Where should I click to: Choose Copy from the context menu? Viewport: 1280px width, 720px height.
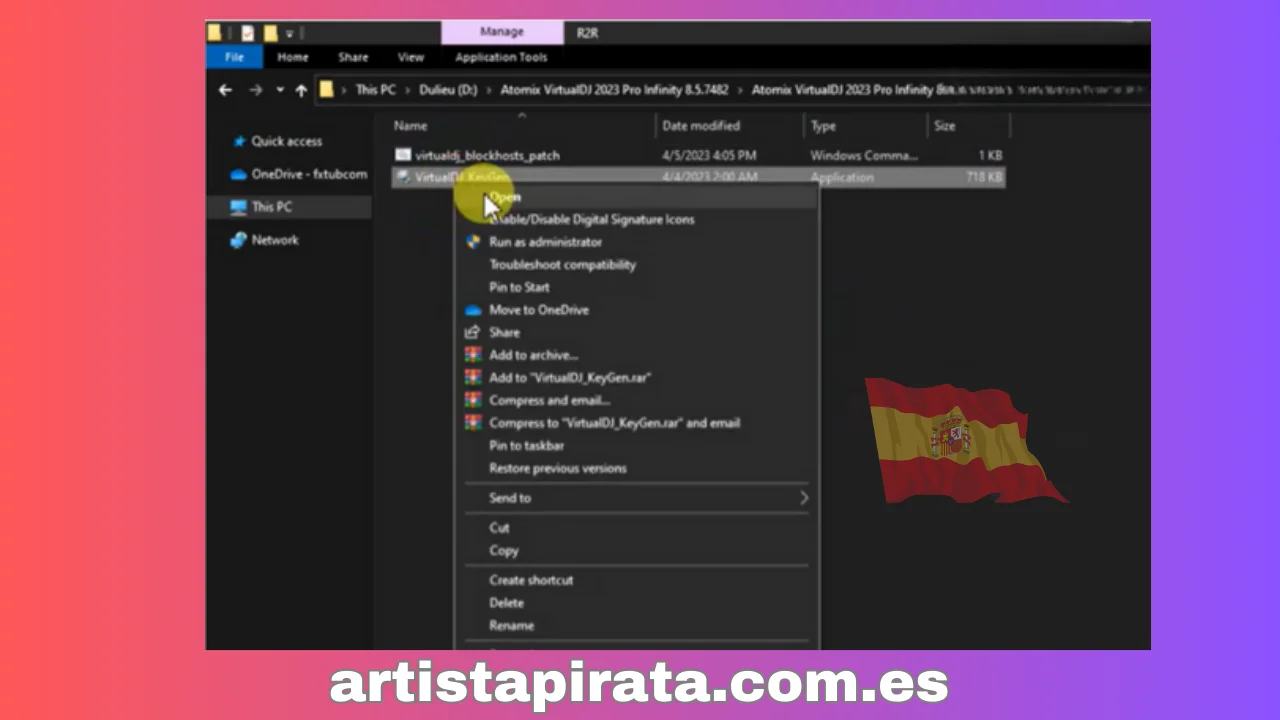pos(504,550)
